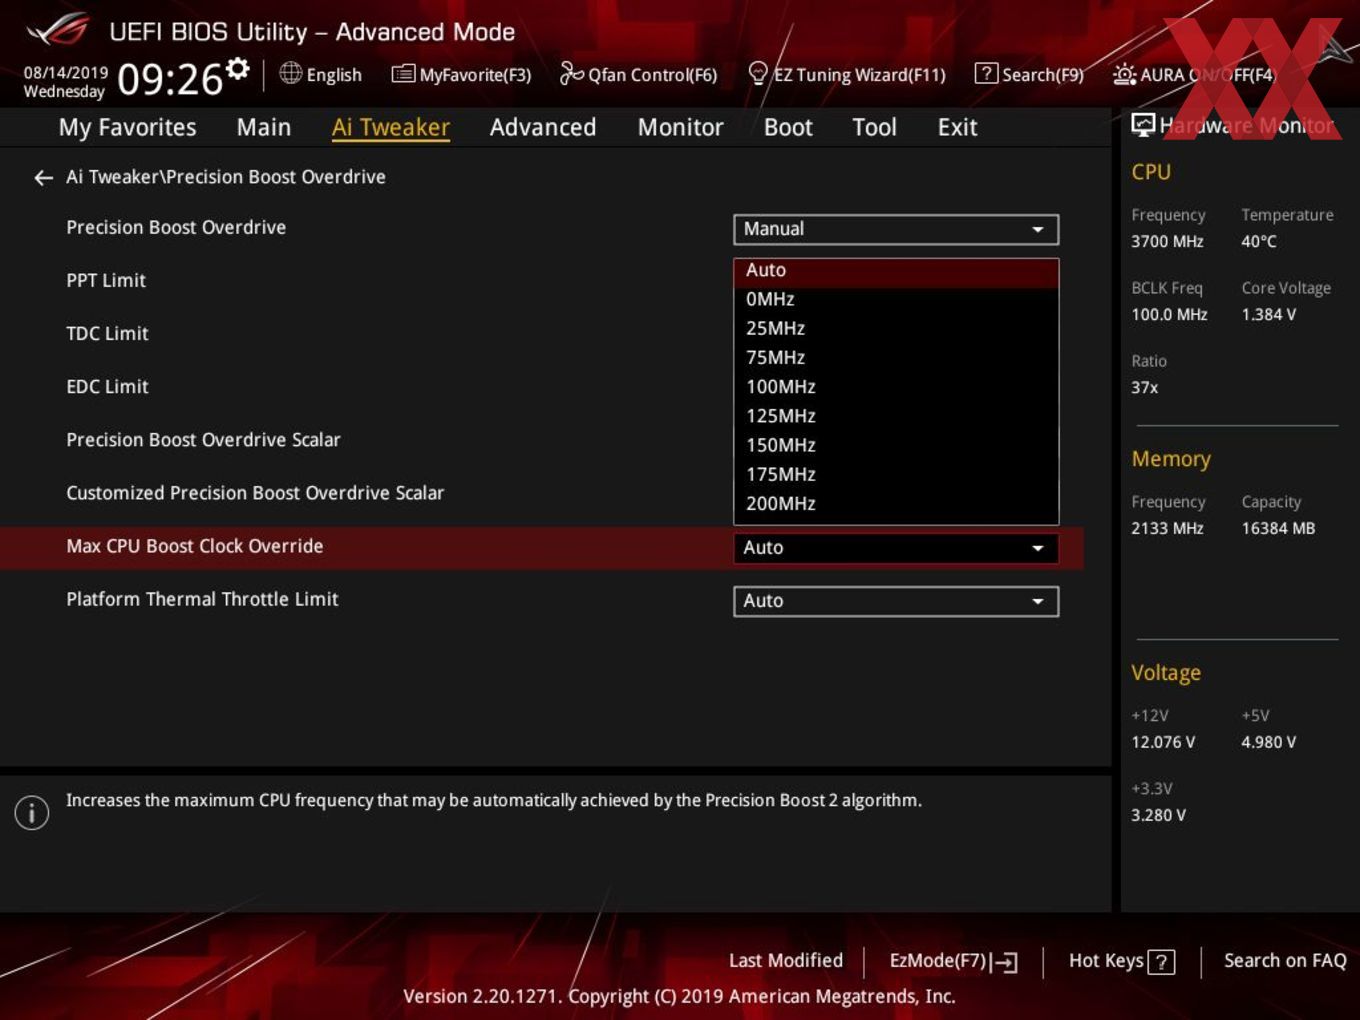The width and height of the screenshot is (1360, 1020).
Task: Click the Ratio value 37x
Action: click(1144, 387)
